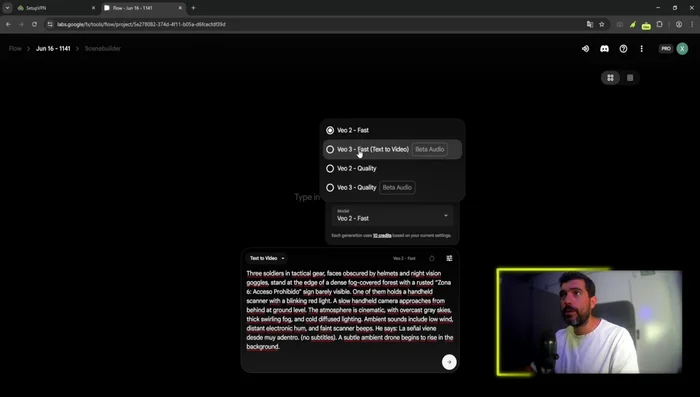700x397 pixels.
Task: Open the generation settings sliders icon
Action: click(x=449, y=258)
